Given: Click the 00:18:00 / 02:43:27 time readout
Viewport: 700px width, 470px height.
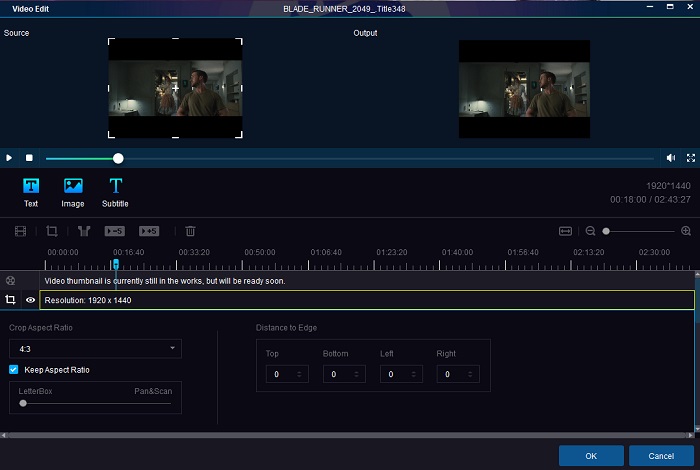Looking at the screenshot, I should [650, 200].
